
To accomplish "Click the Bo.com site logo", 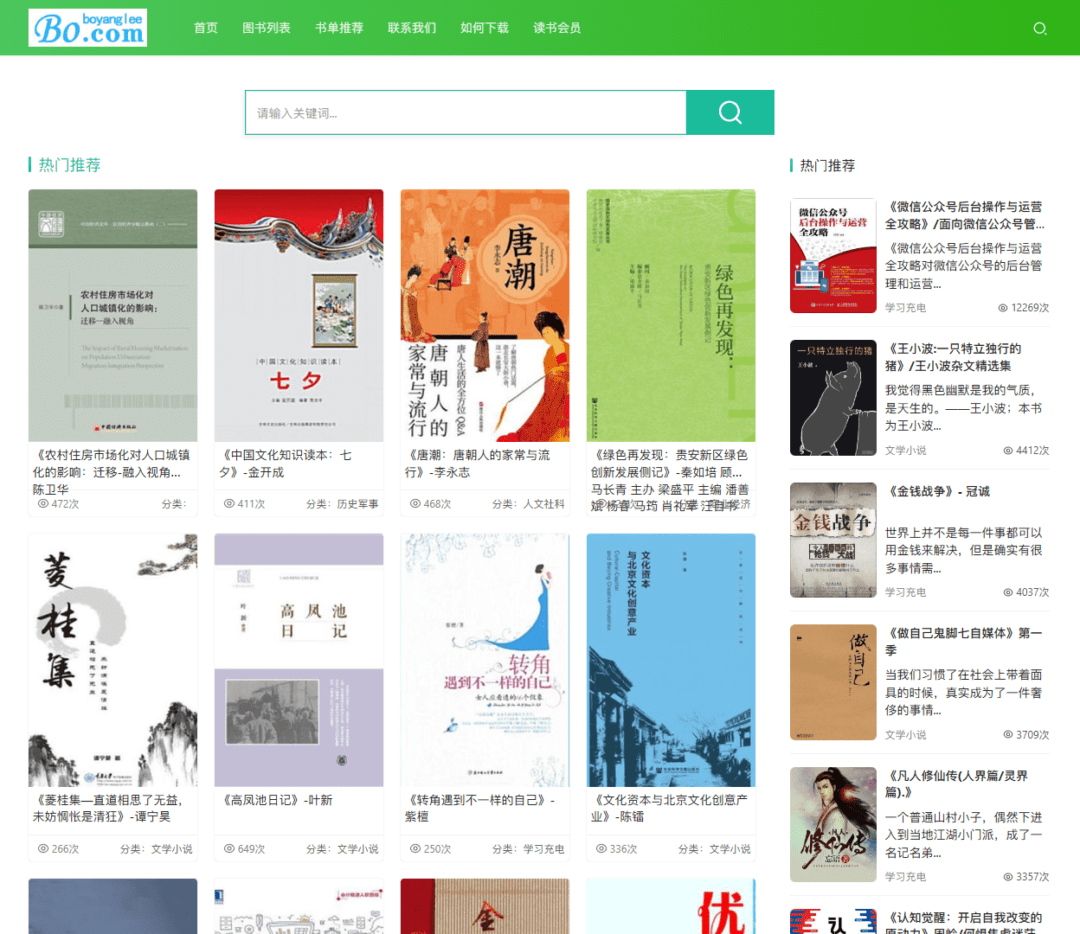I will click(x=87, y=27).
